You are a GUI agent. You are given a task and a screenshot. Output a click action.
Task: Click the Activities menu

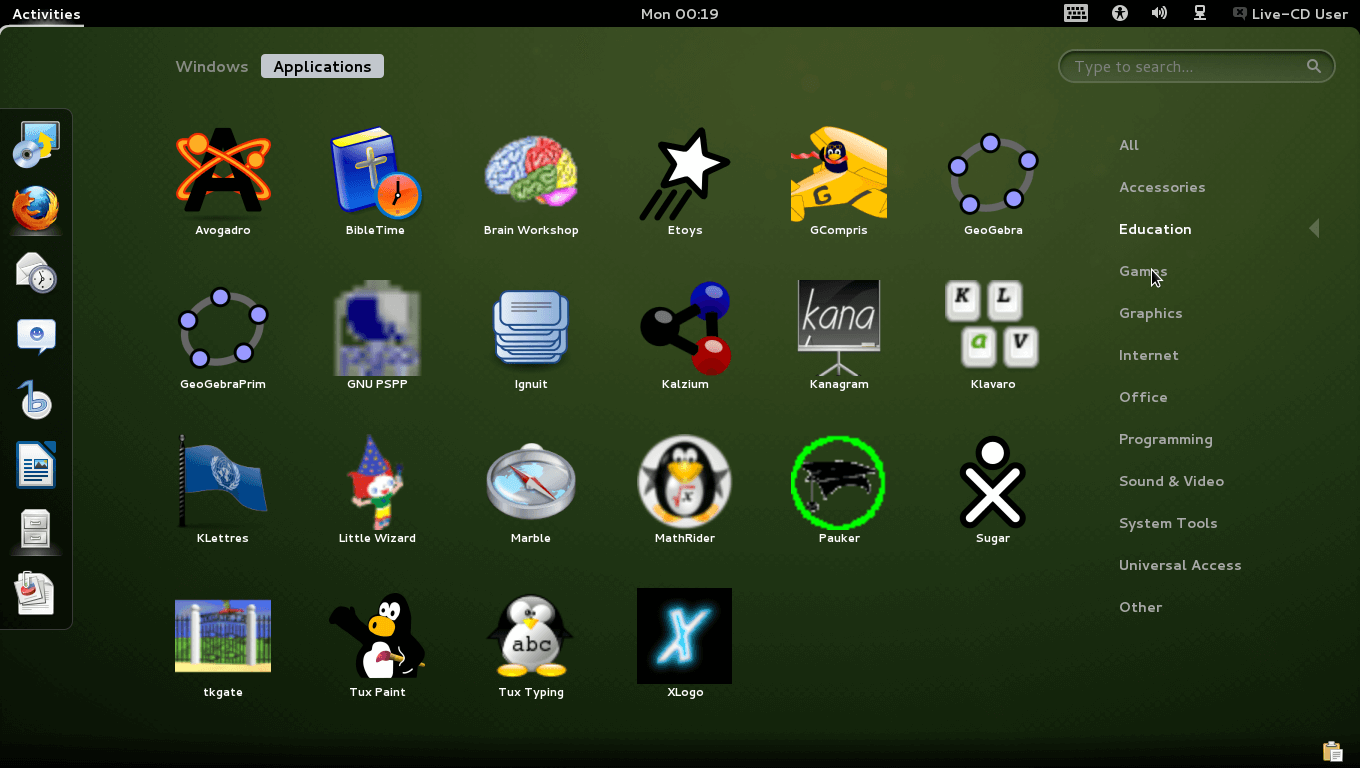pos(43,14)
